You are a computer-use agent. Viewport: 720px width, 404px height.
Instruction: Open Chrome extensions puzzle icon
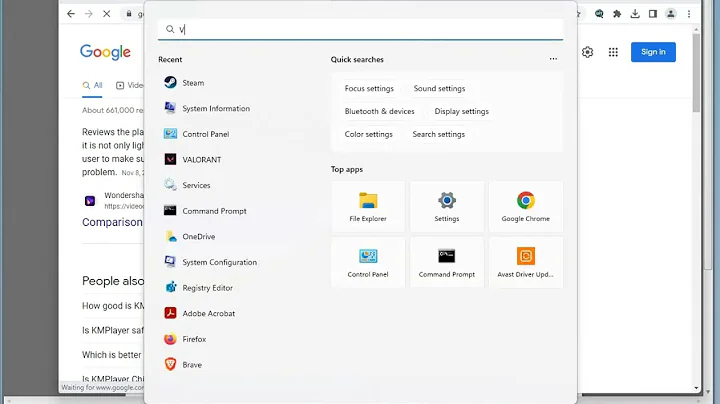pos(617,14)
